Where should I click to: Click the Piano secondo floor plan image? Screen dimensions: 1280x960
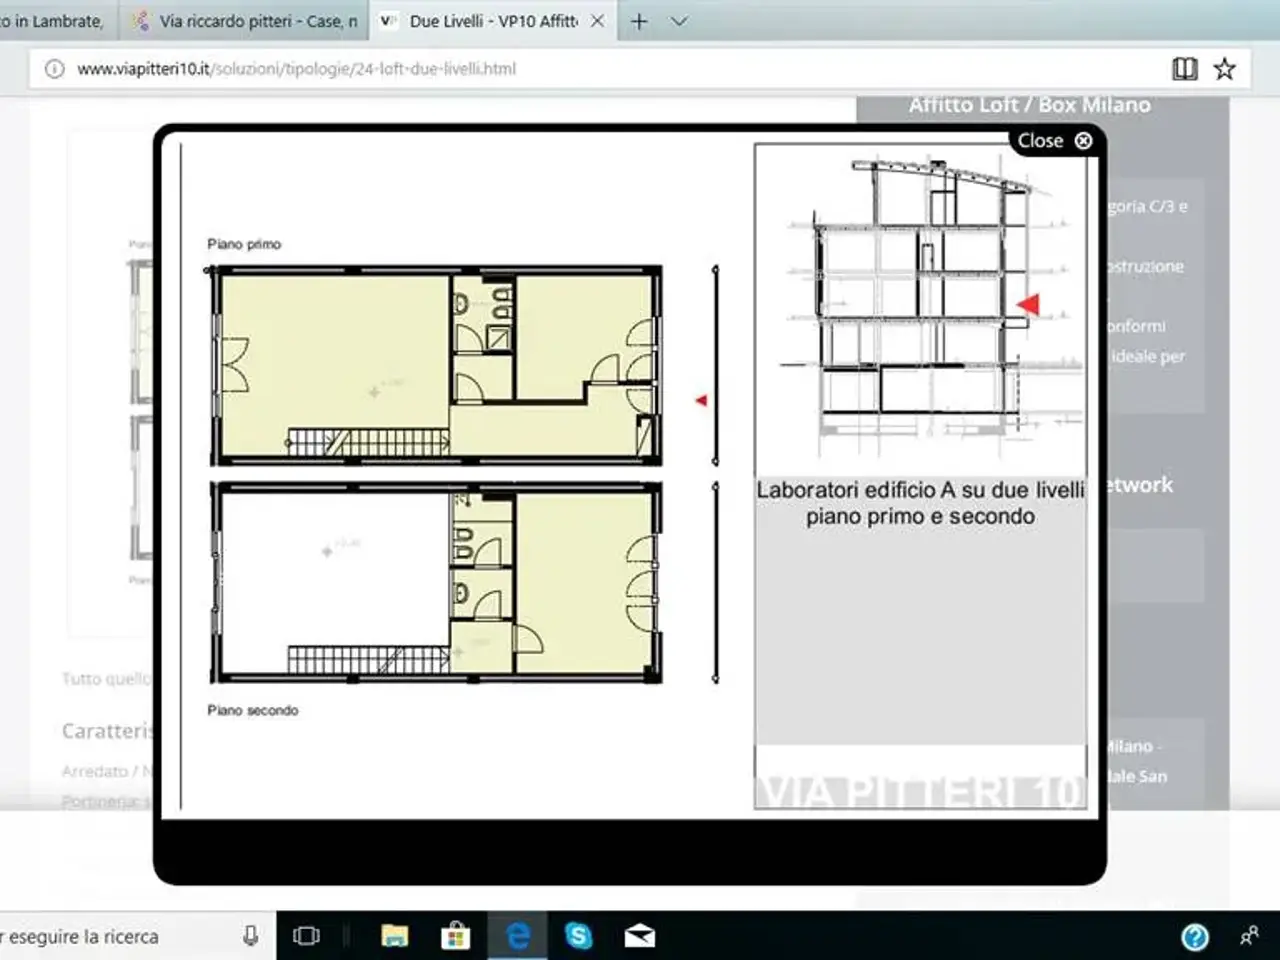pyautogui.click(x=434, y=583)
